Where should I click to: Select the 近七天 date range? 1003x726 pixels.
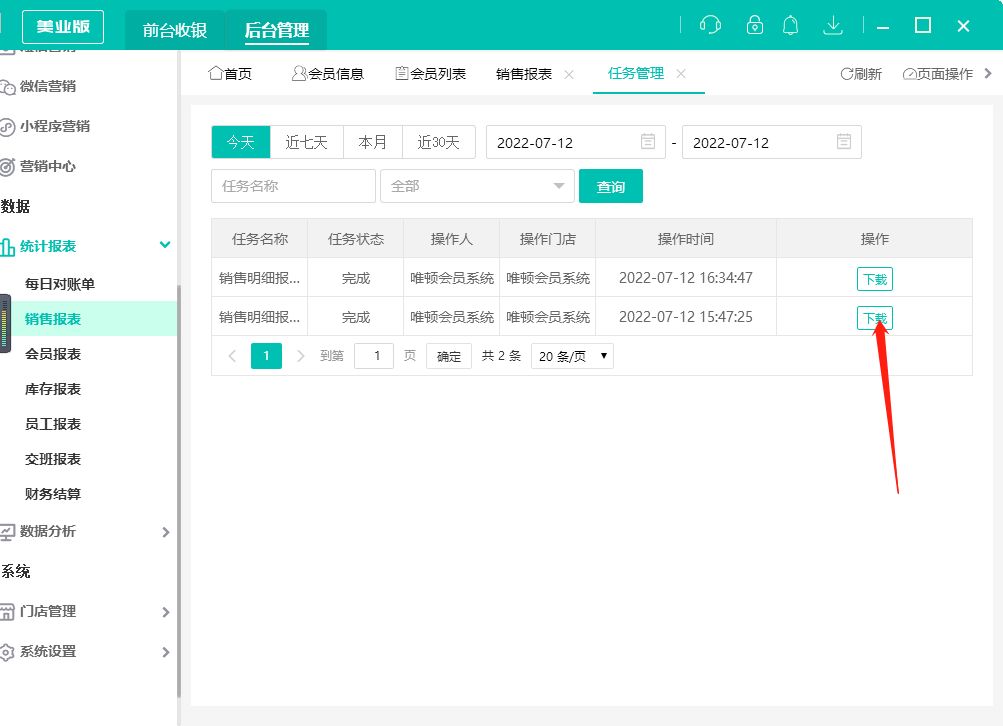pos(306,142)
